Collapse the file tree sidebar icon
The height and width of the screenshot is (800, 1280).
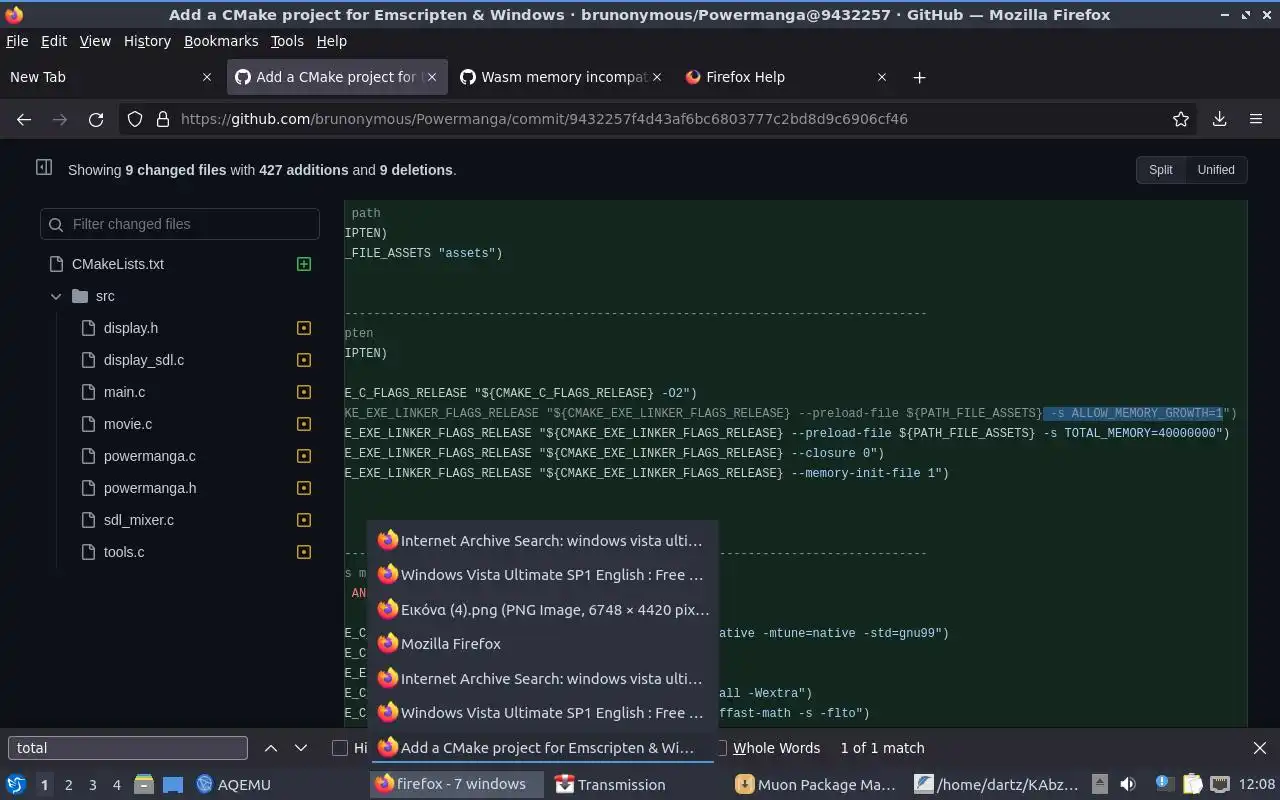click(x=44, y=168)
